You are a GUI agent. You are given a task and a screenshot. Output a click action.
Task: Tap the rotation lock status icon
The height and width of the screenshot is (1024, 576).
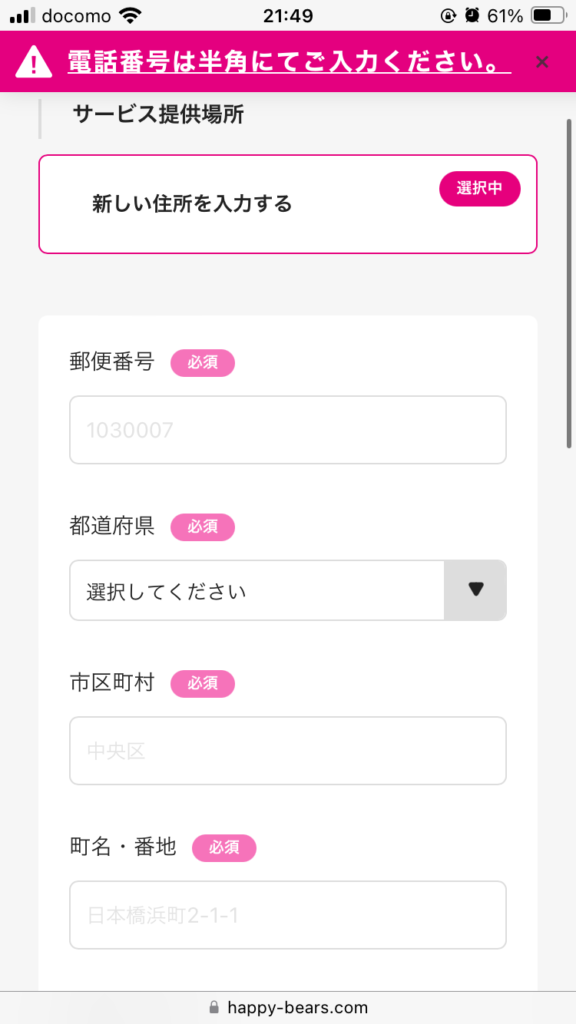coord(448,16)
